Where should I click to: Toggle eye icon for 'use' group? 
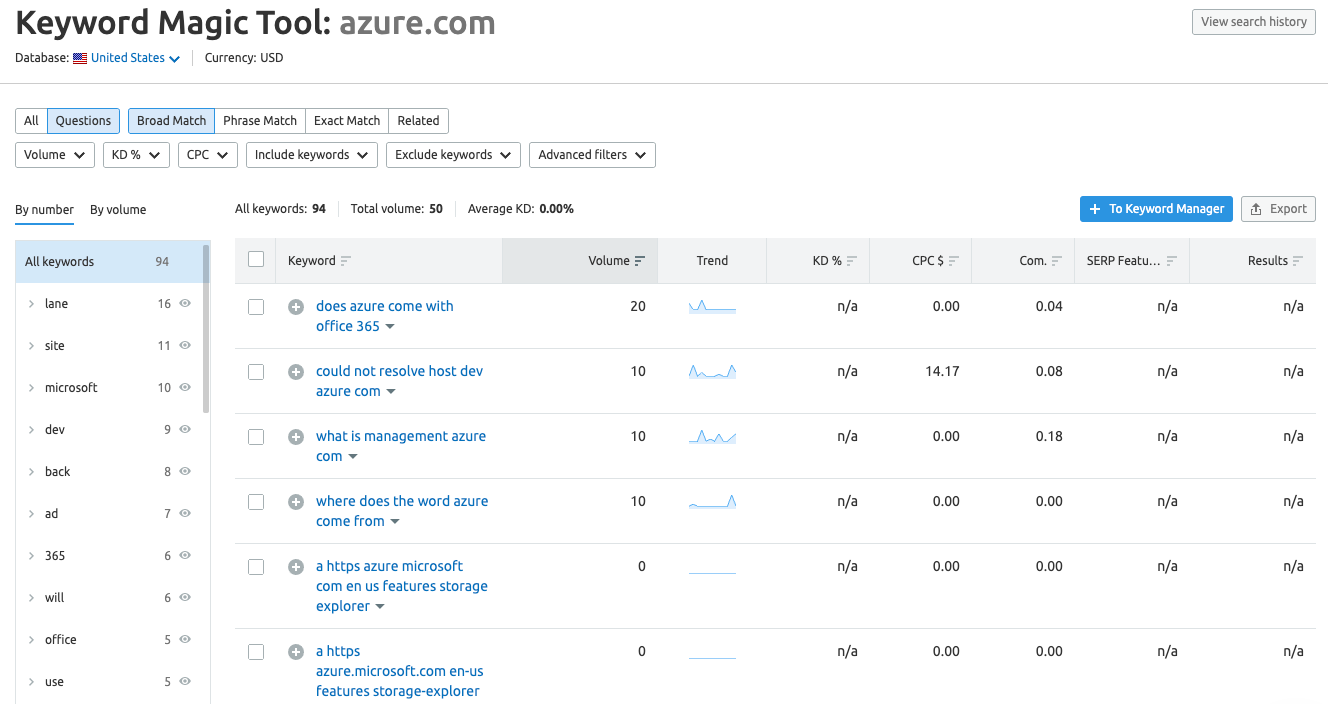185,682
